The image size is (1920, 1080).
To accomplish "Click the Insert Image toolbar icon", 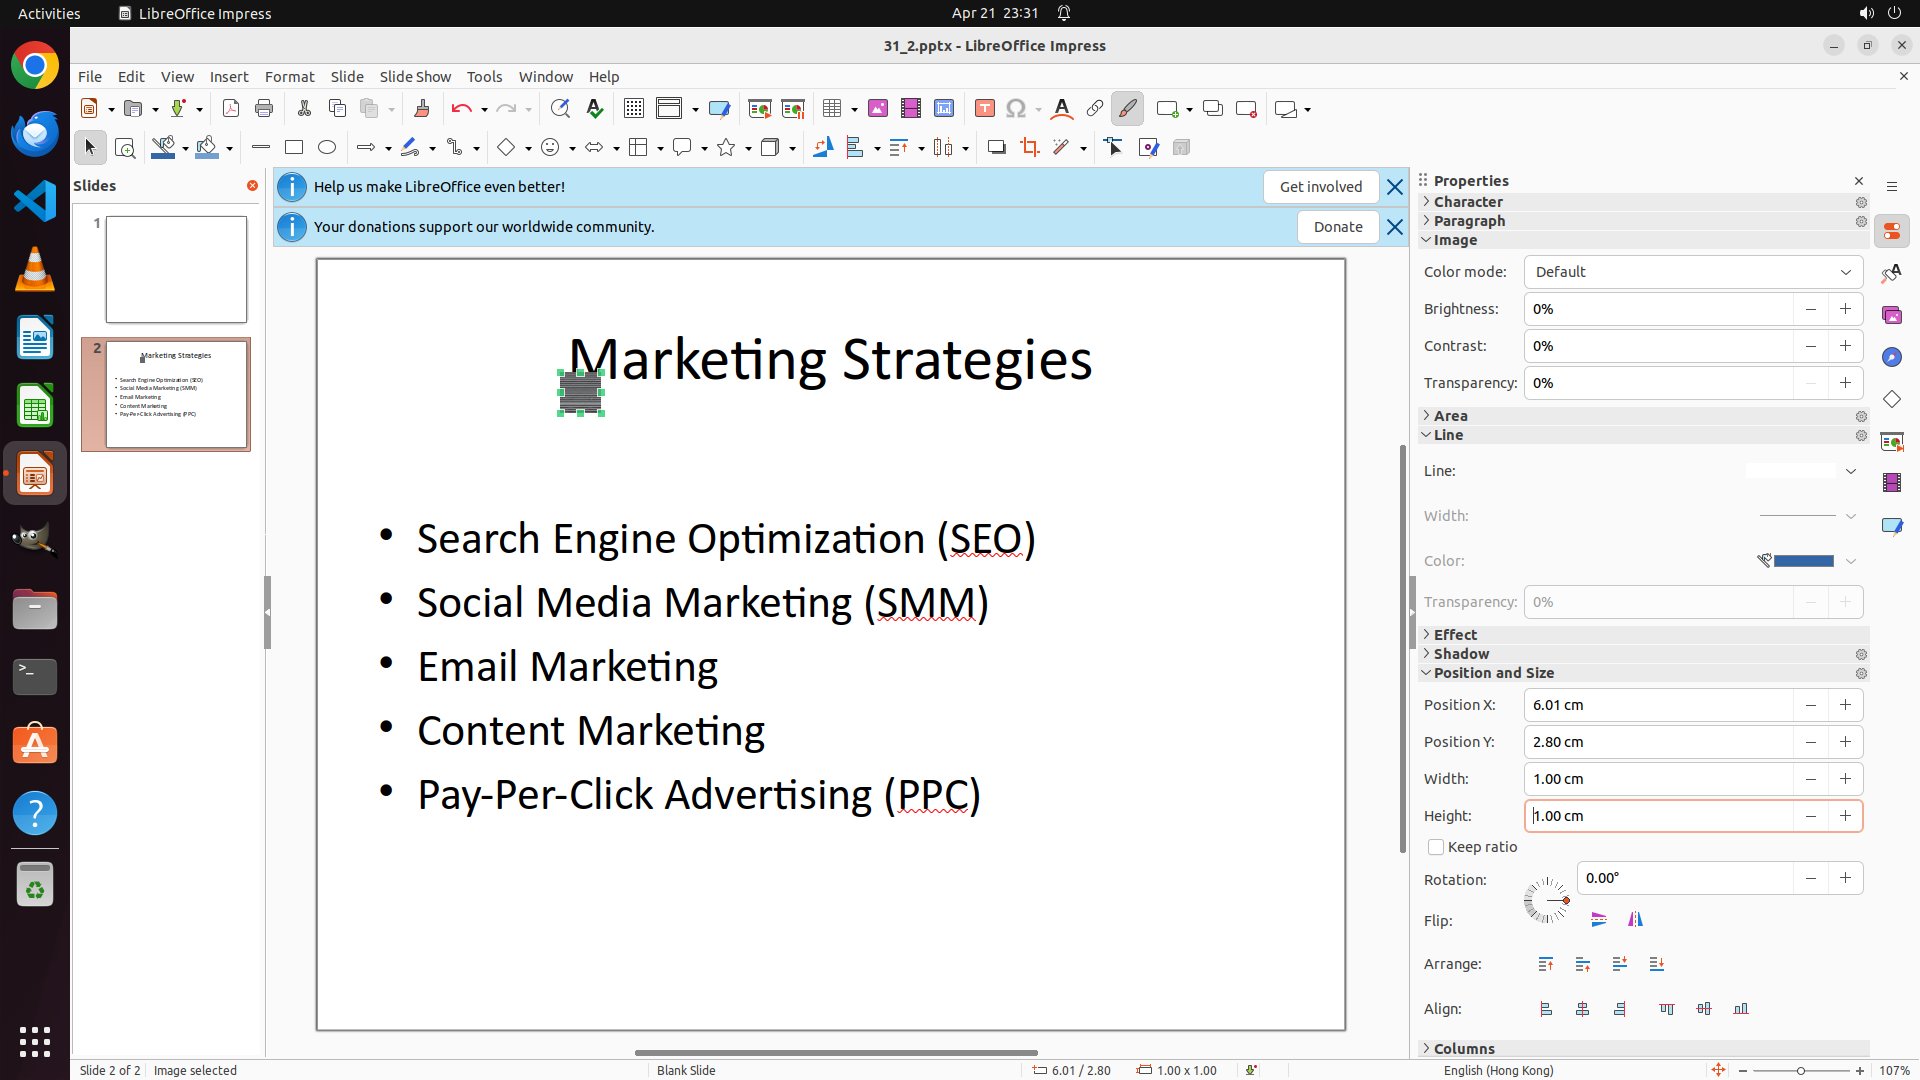I will 877,109.
